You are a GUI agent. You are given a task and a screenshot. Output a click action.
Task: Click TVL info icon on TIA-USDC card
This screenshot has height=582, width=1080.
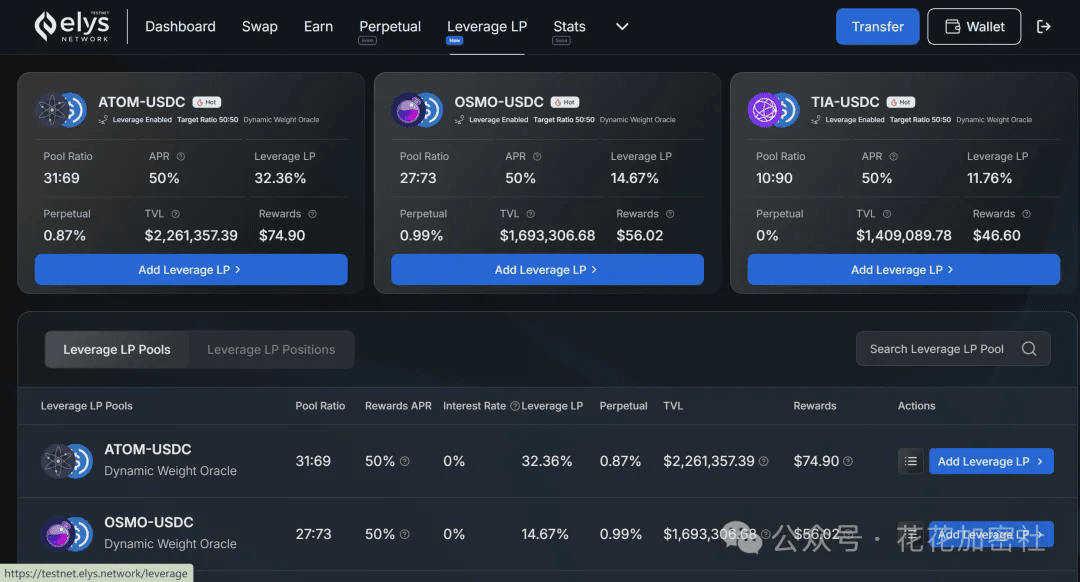tap(887, 214)
